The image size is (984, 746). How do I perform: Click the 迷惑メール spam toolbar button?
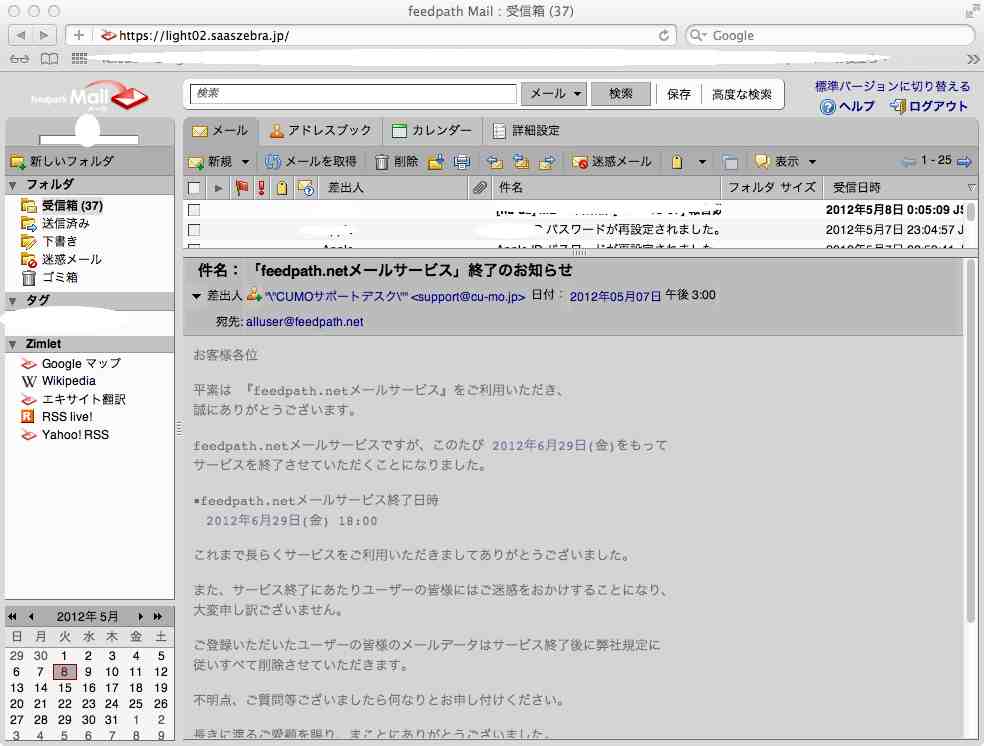[x=611, y=161]
